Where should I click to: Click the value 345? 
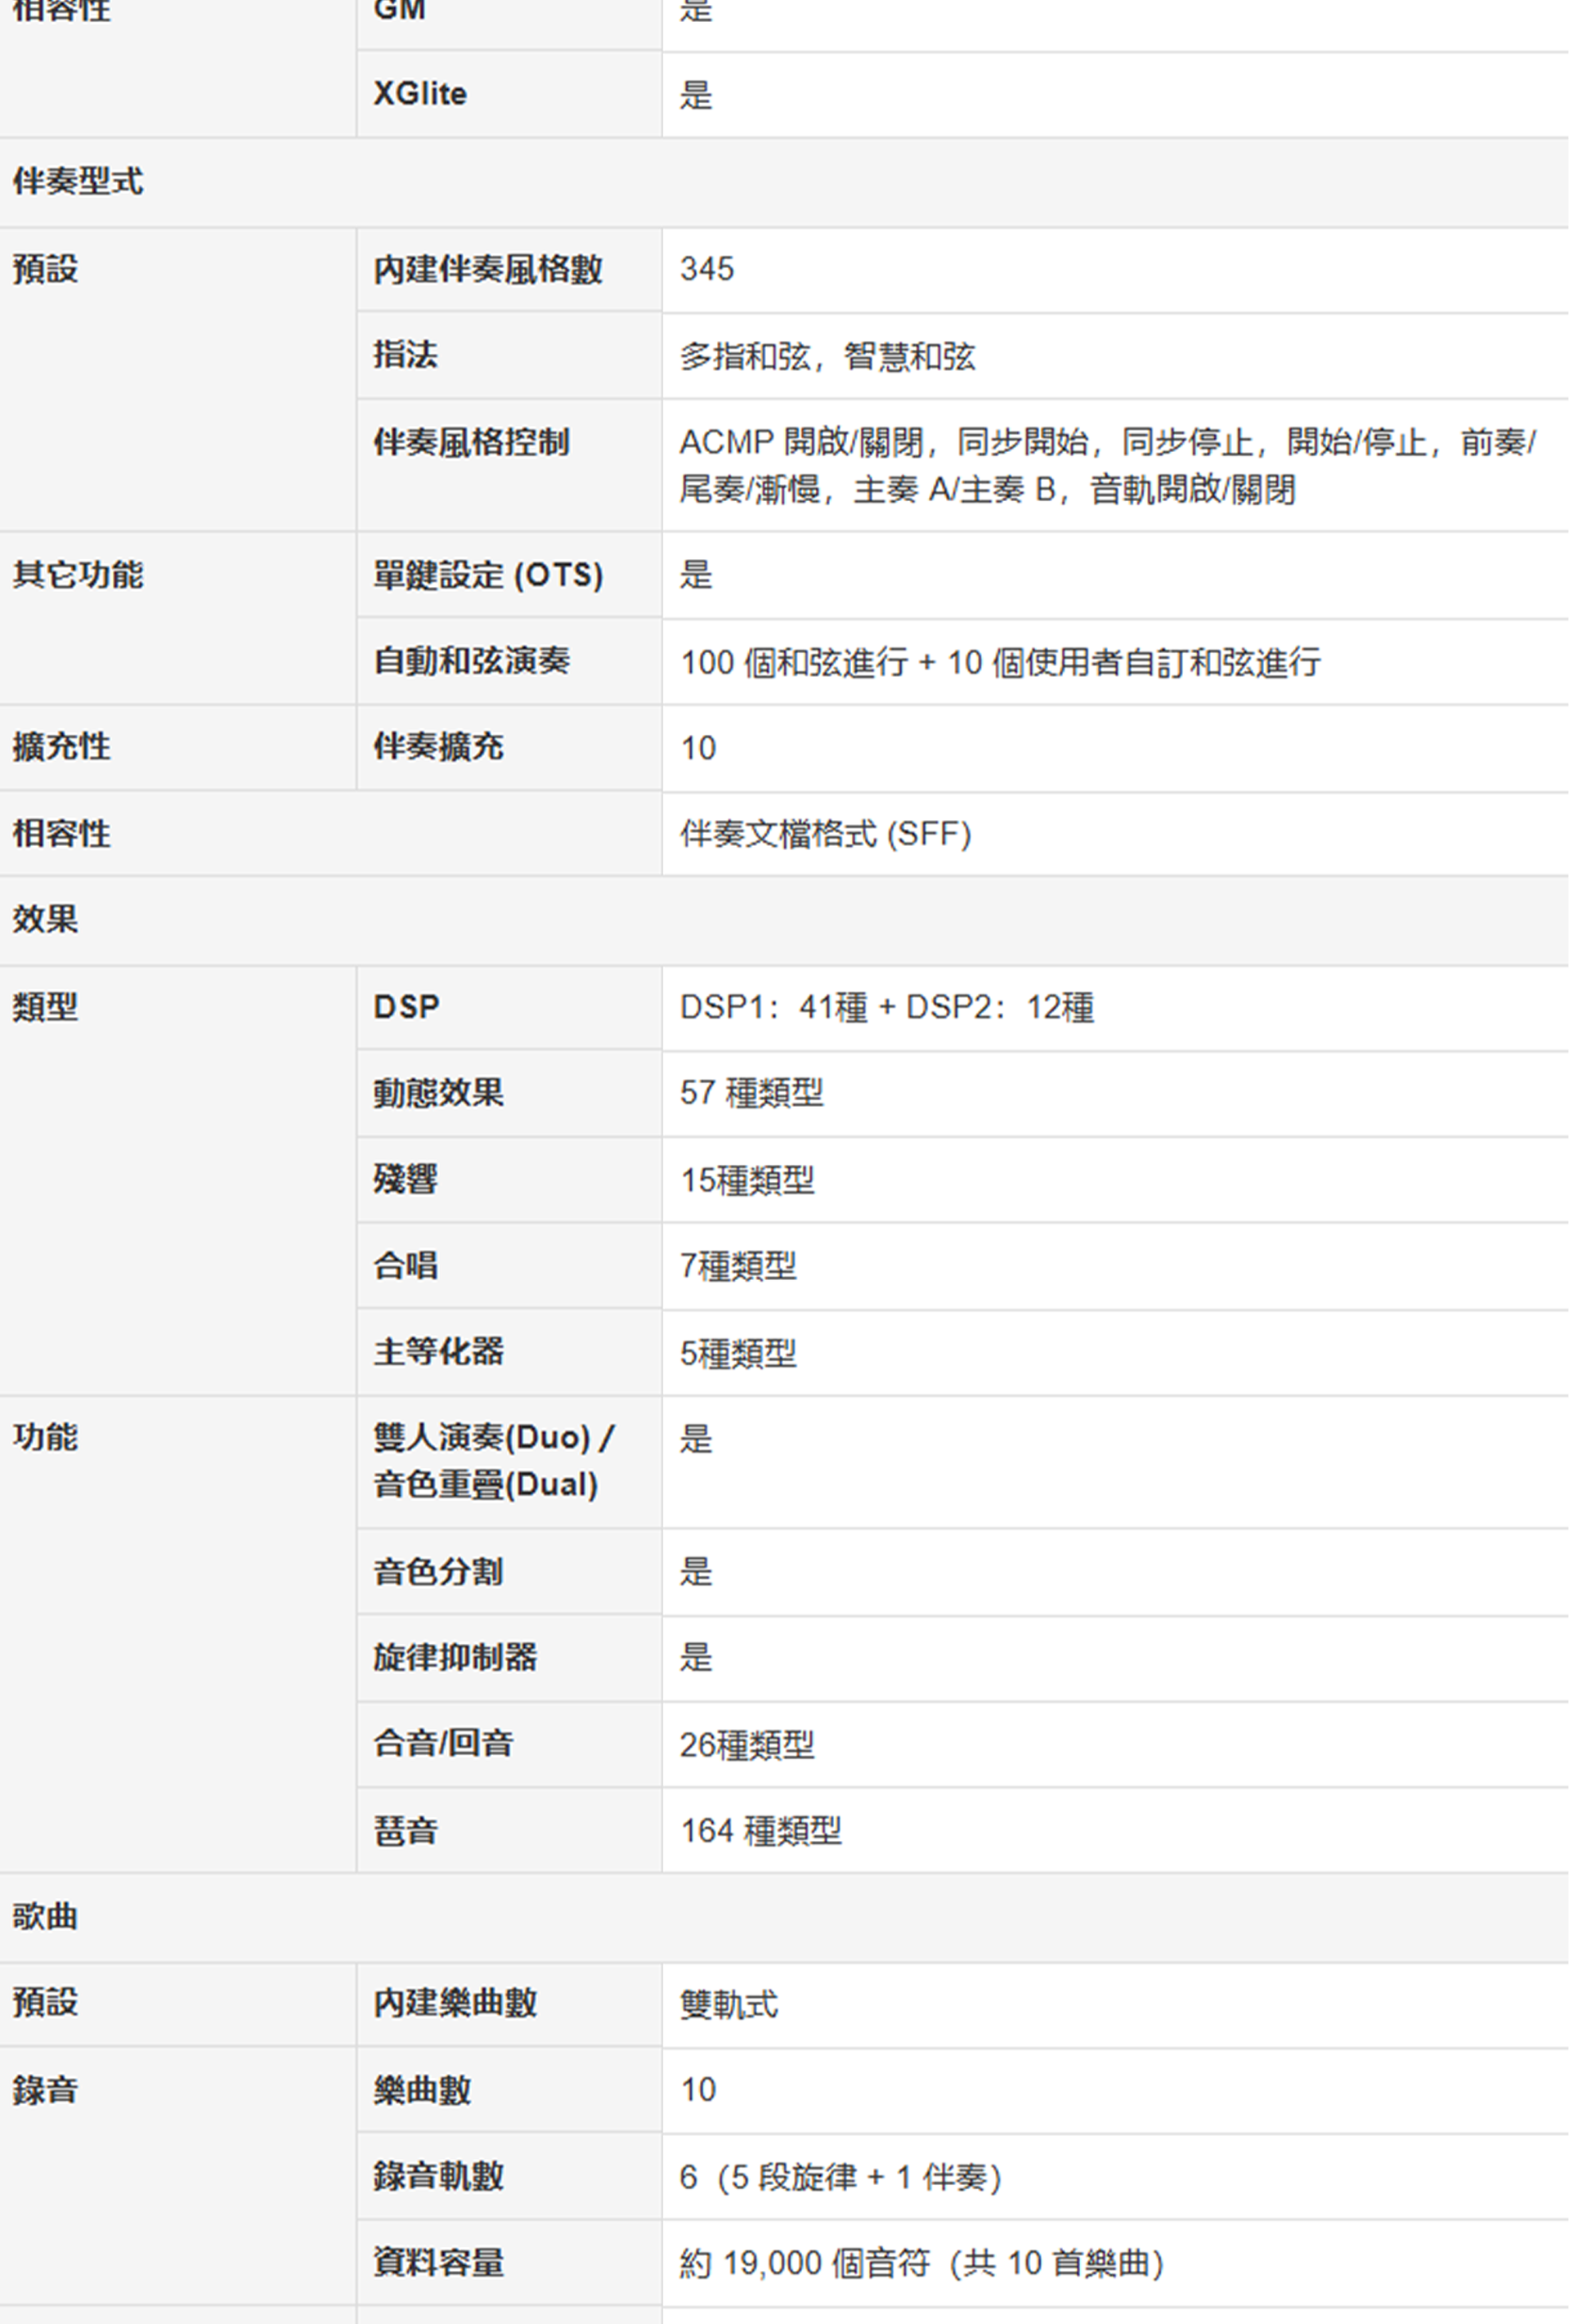(706, 269)
